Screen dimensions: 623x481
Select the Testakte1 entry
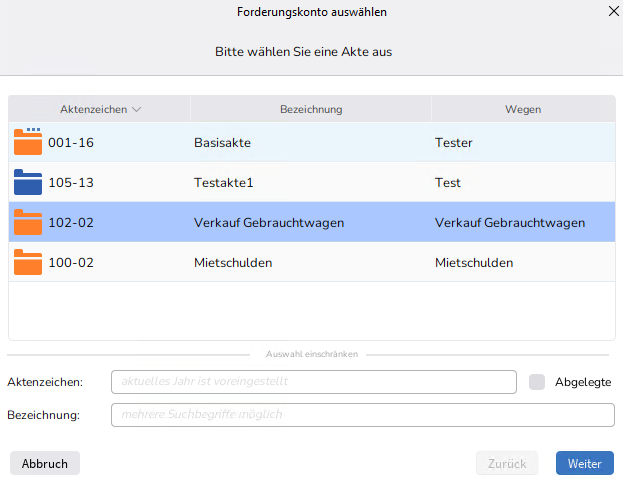(223, 182)
